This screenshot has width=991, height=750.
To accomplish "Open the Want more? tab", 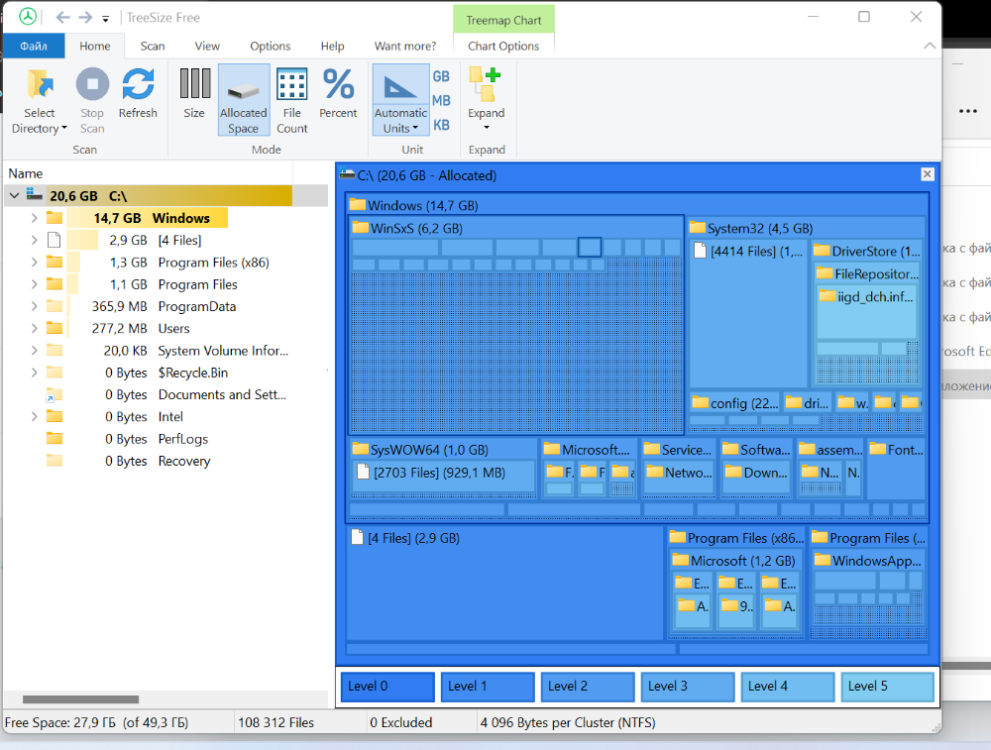I will [405, 46].
